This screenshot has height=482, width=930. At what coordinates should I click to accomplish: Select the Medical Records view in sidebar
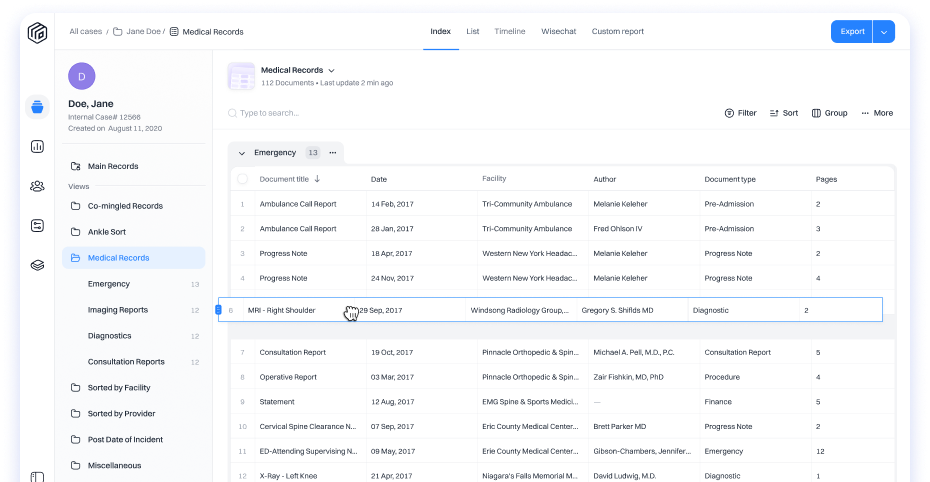[133, 258]
